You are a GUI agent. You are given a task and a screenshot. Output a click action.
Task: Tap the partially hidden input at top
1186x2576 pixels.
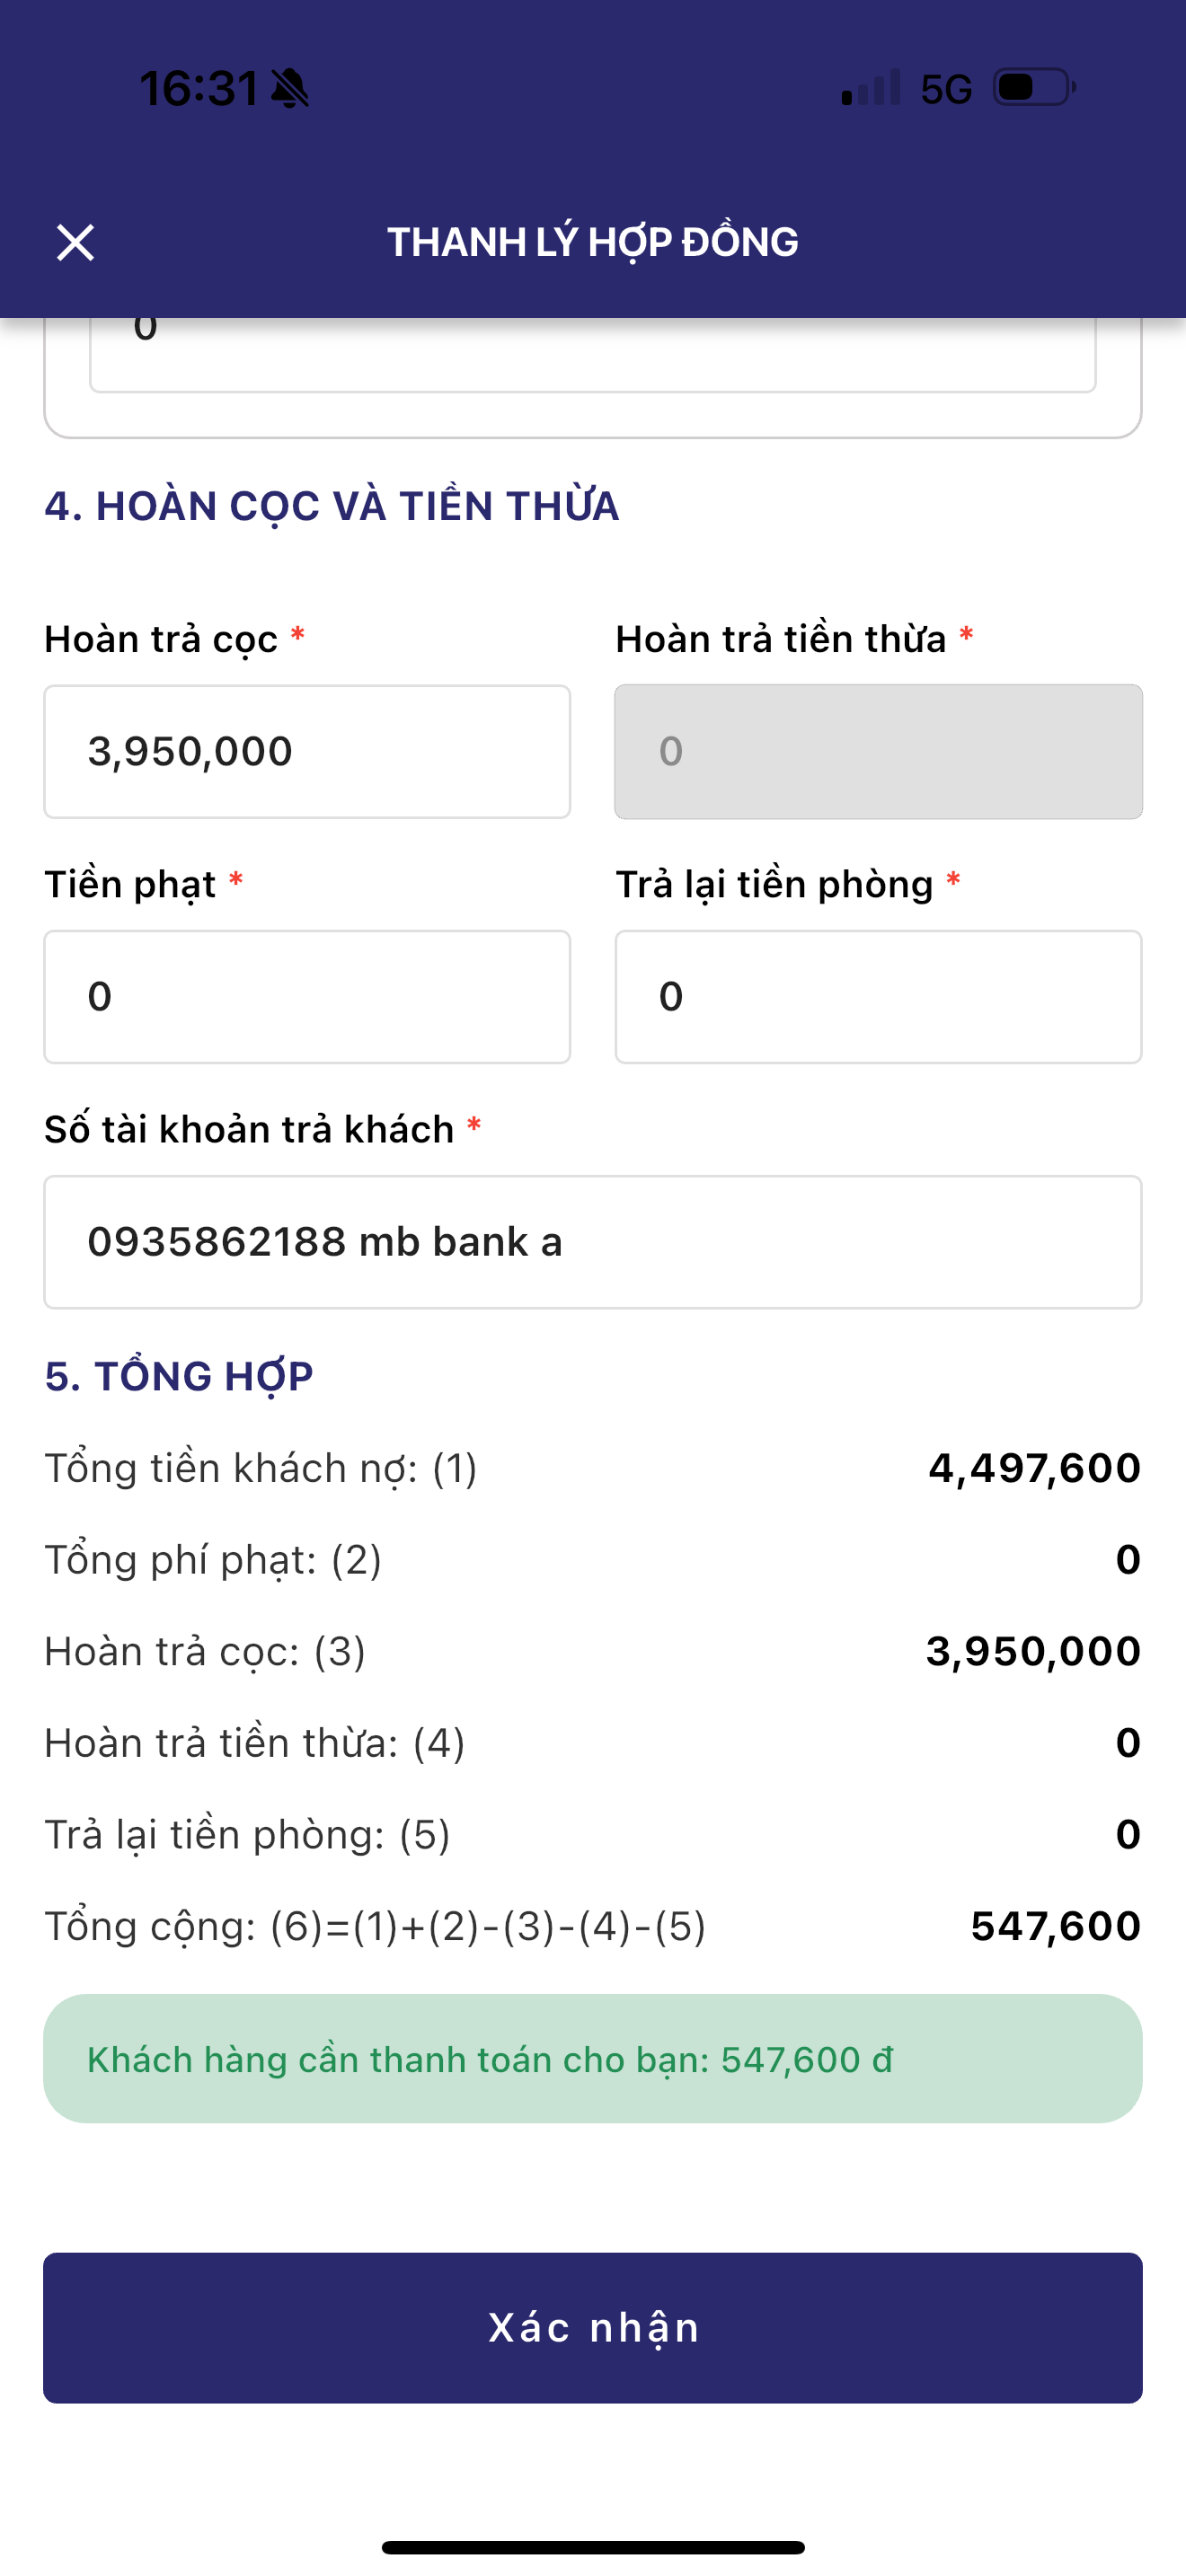click(x=592, y=354)
